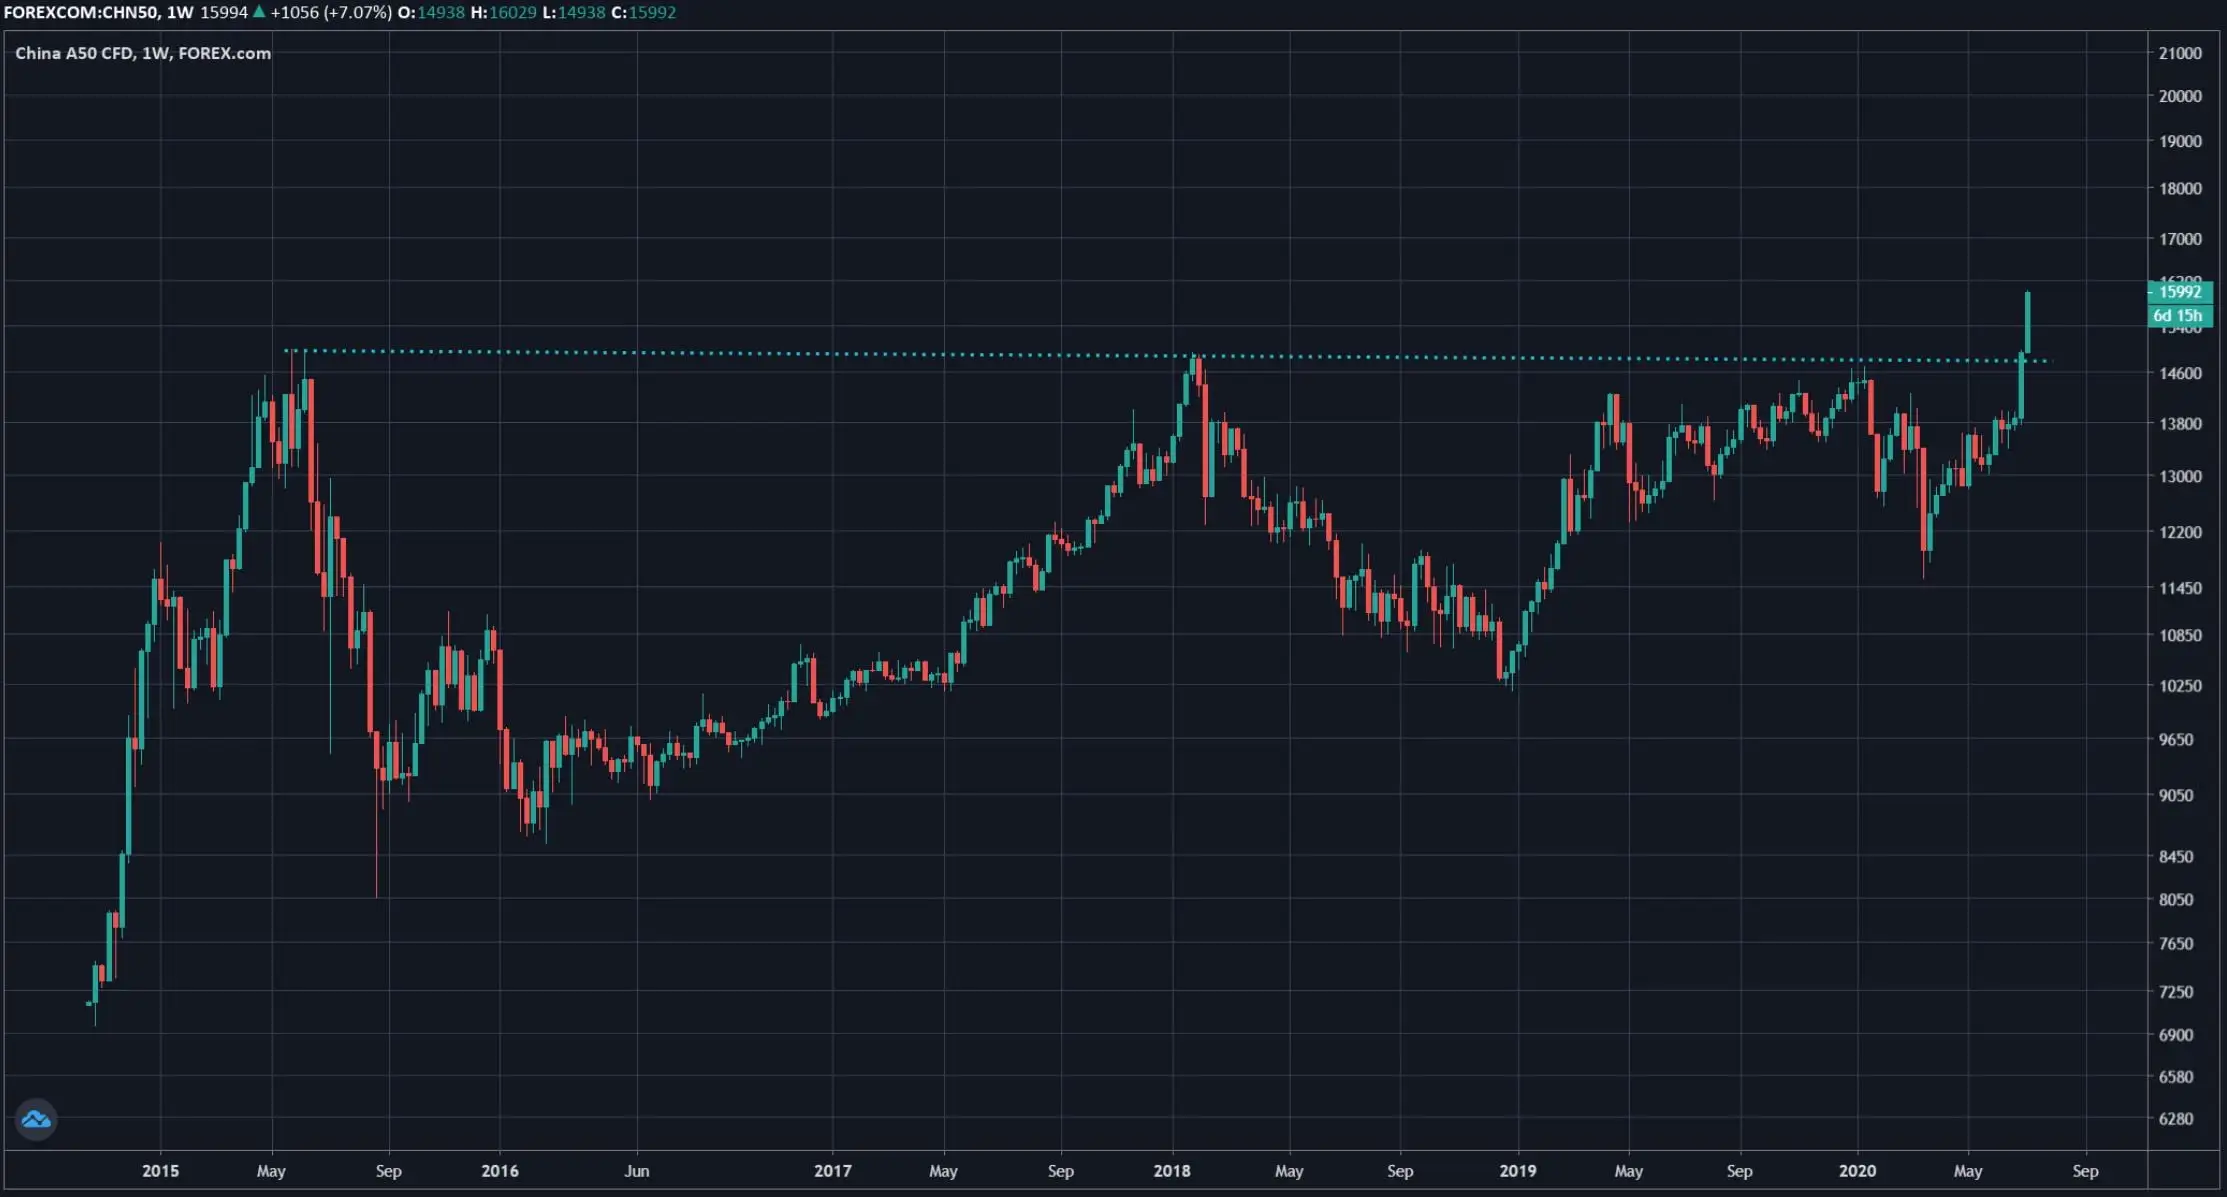This screenshot has width=2227, height=1197.
Task: Click the 15992 current price label
Action: point(2180,293)
